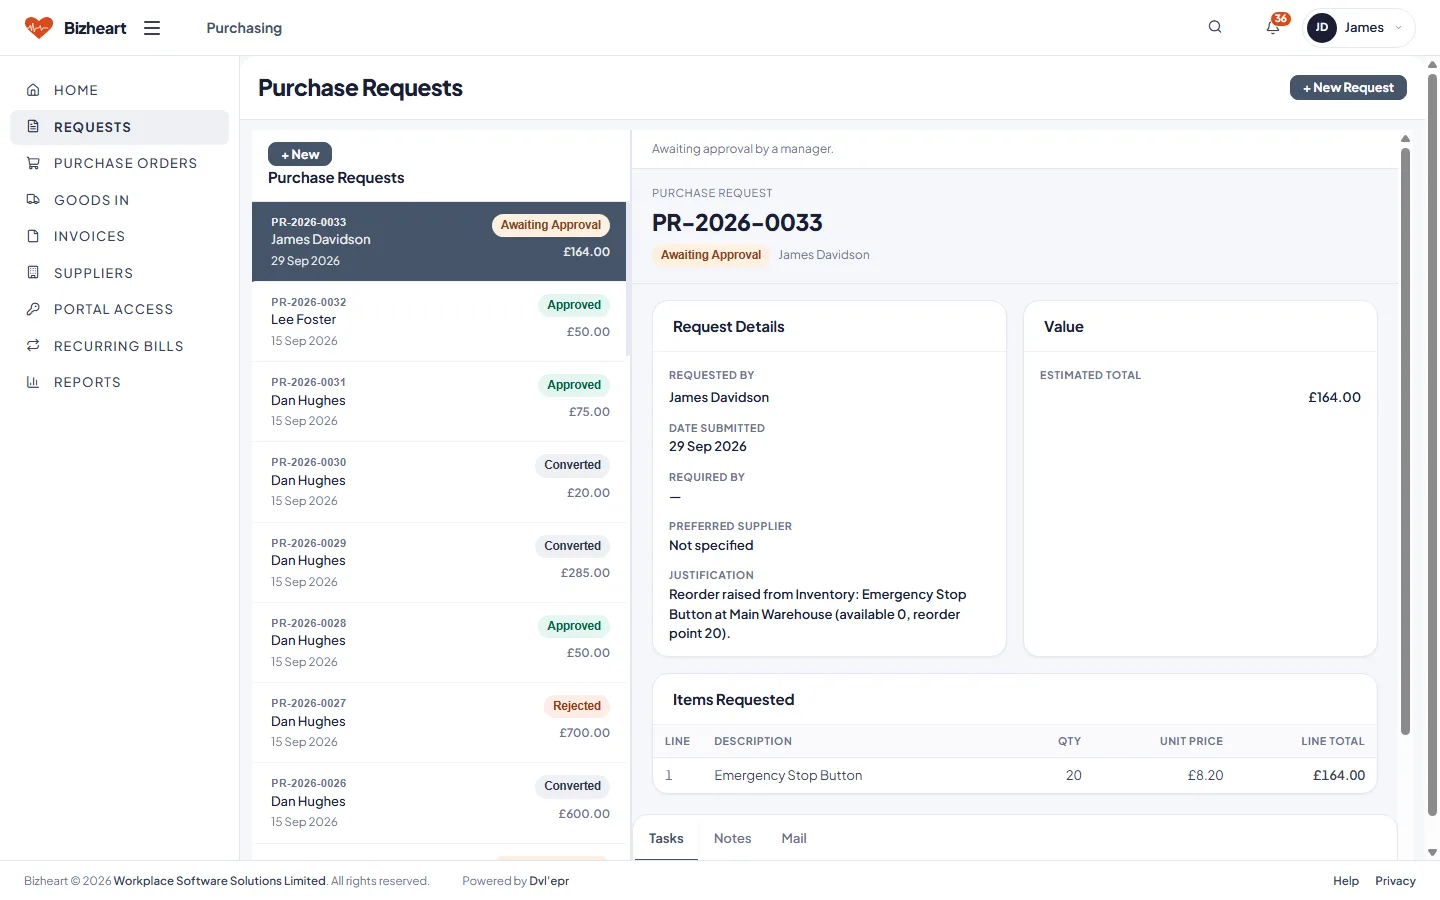This screenshot has width=1440, height=900.
Task: Open the Help link in footer
Action: tap(1346, 881)
